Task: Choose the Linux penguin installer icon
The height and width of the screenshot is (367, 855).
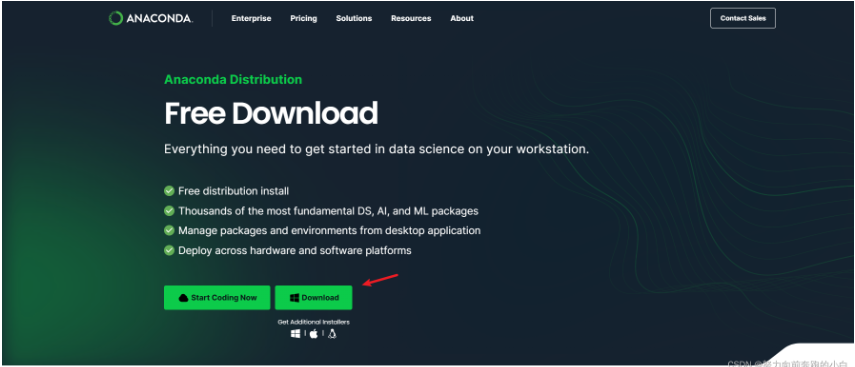Action: click(x=332, y=334)
